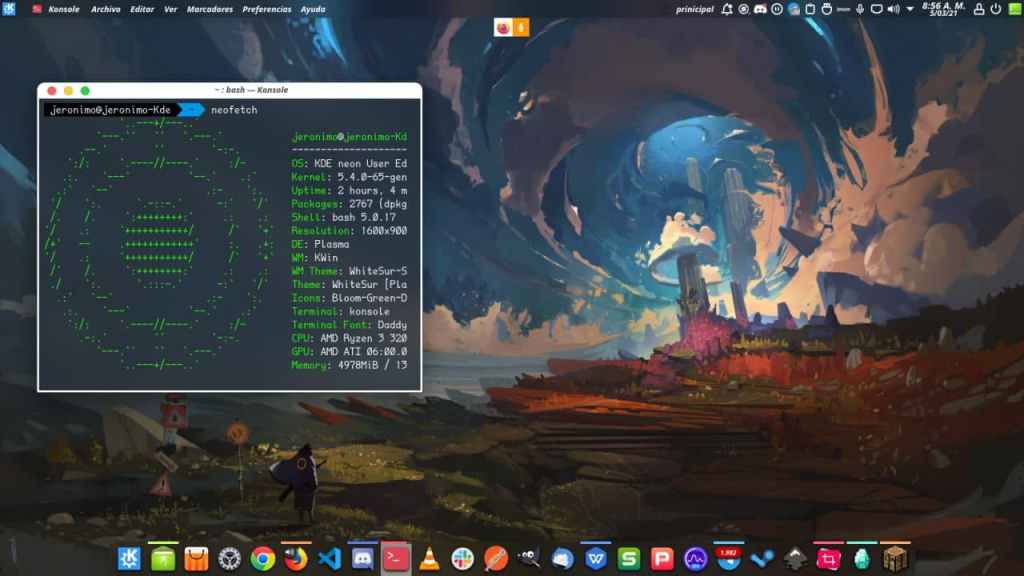Open Discord from the dock

coord(362,559)
